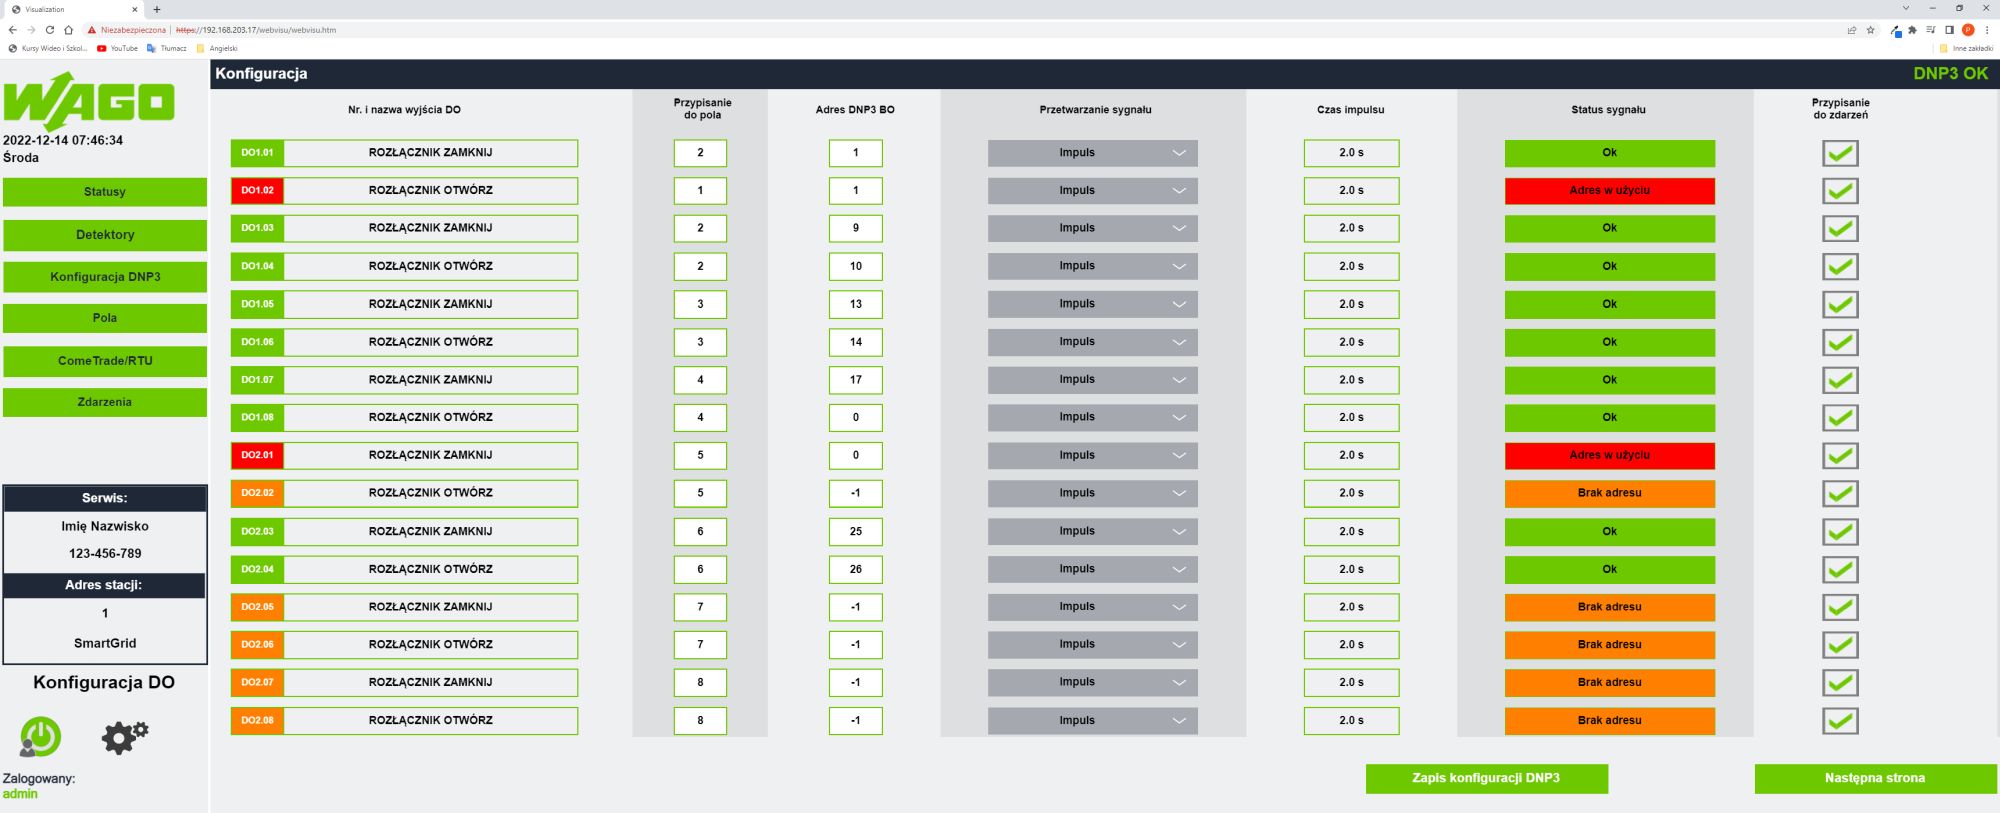
Task: Toggle event assignment checkbox for DO2.03
Action: (1840, 532)
